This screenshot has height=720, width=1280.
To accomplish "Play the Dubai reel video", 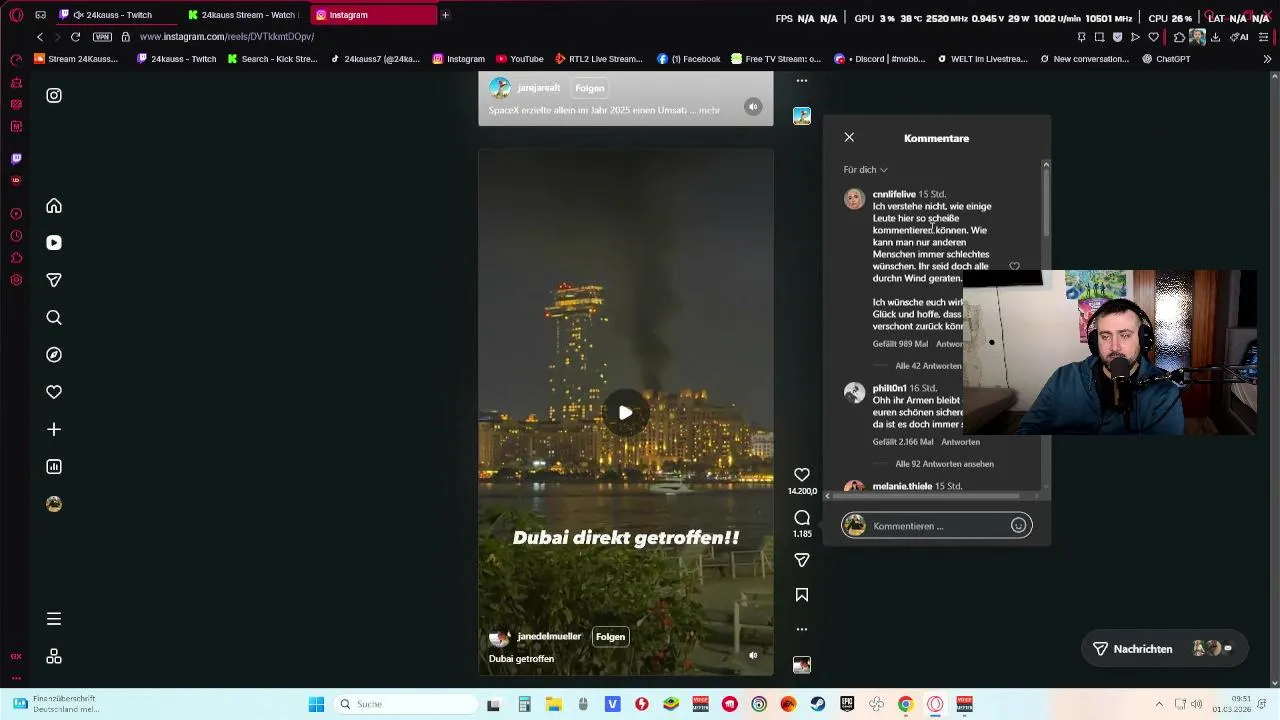I will [625, 412].
